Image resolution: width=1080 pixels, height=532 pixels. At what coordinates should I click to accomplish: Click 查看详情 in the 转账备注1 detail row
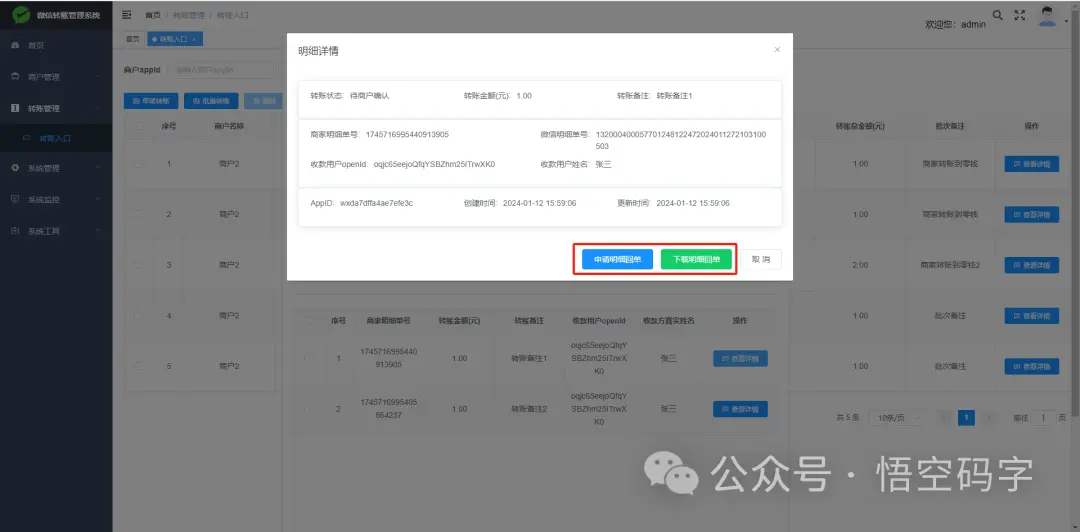click(x=740, y=358)
